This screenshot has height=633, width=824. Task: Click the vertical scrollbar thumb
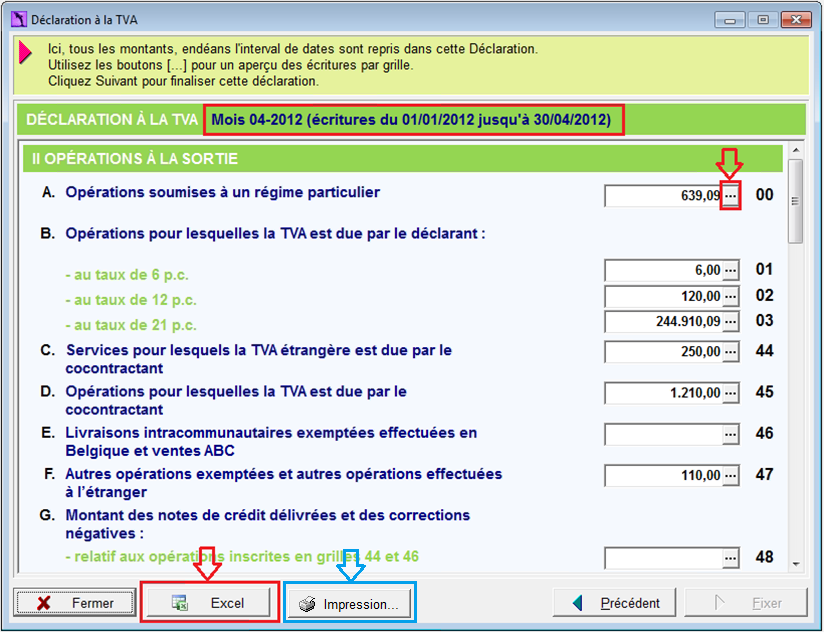coord(796,201)
